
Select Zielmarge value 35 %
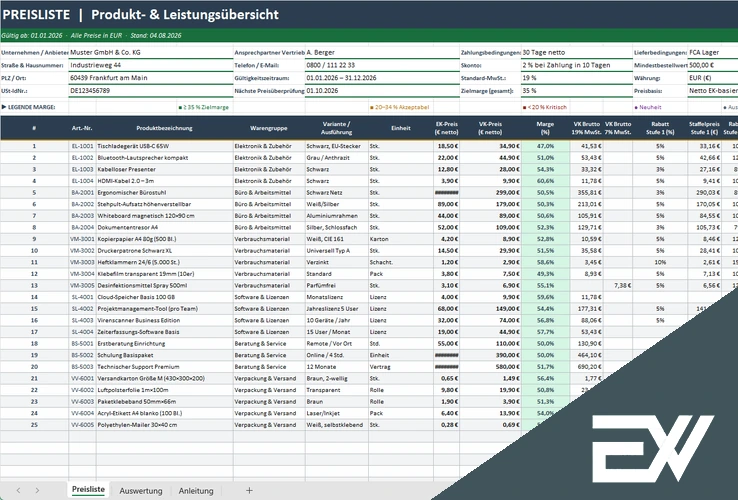coord(577,91)
